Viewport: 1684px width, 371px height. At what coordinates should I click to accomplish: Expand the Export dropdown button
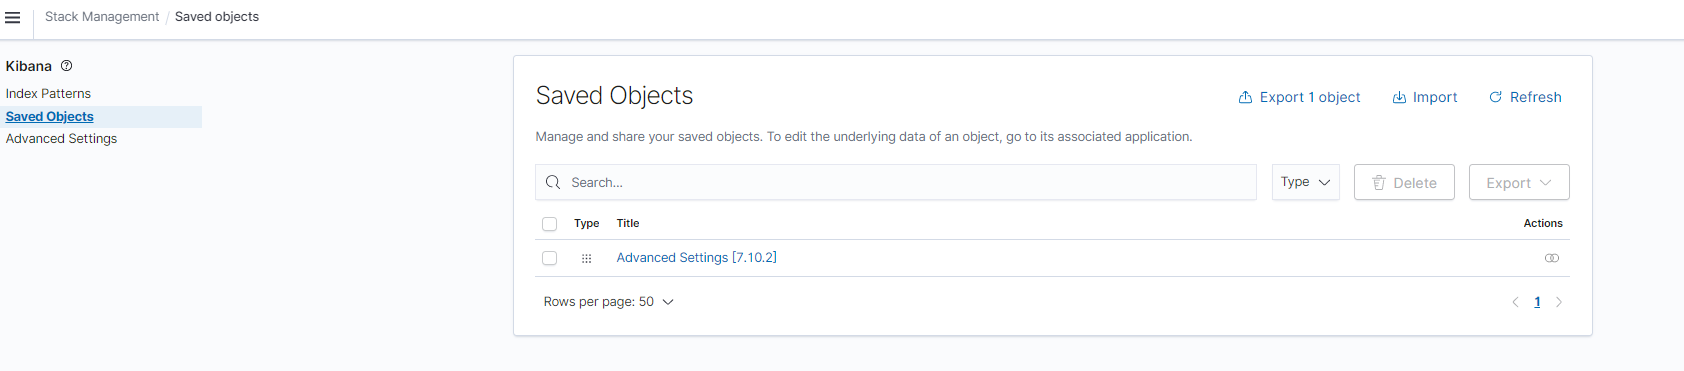(1519, 182)
